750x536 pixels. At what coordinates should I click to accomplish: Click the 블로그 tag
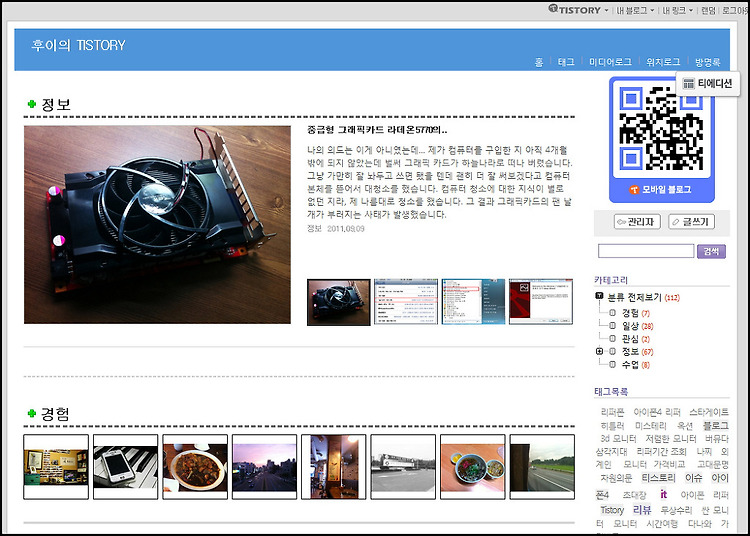(x=715, y=426)
